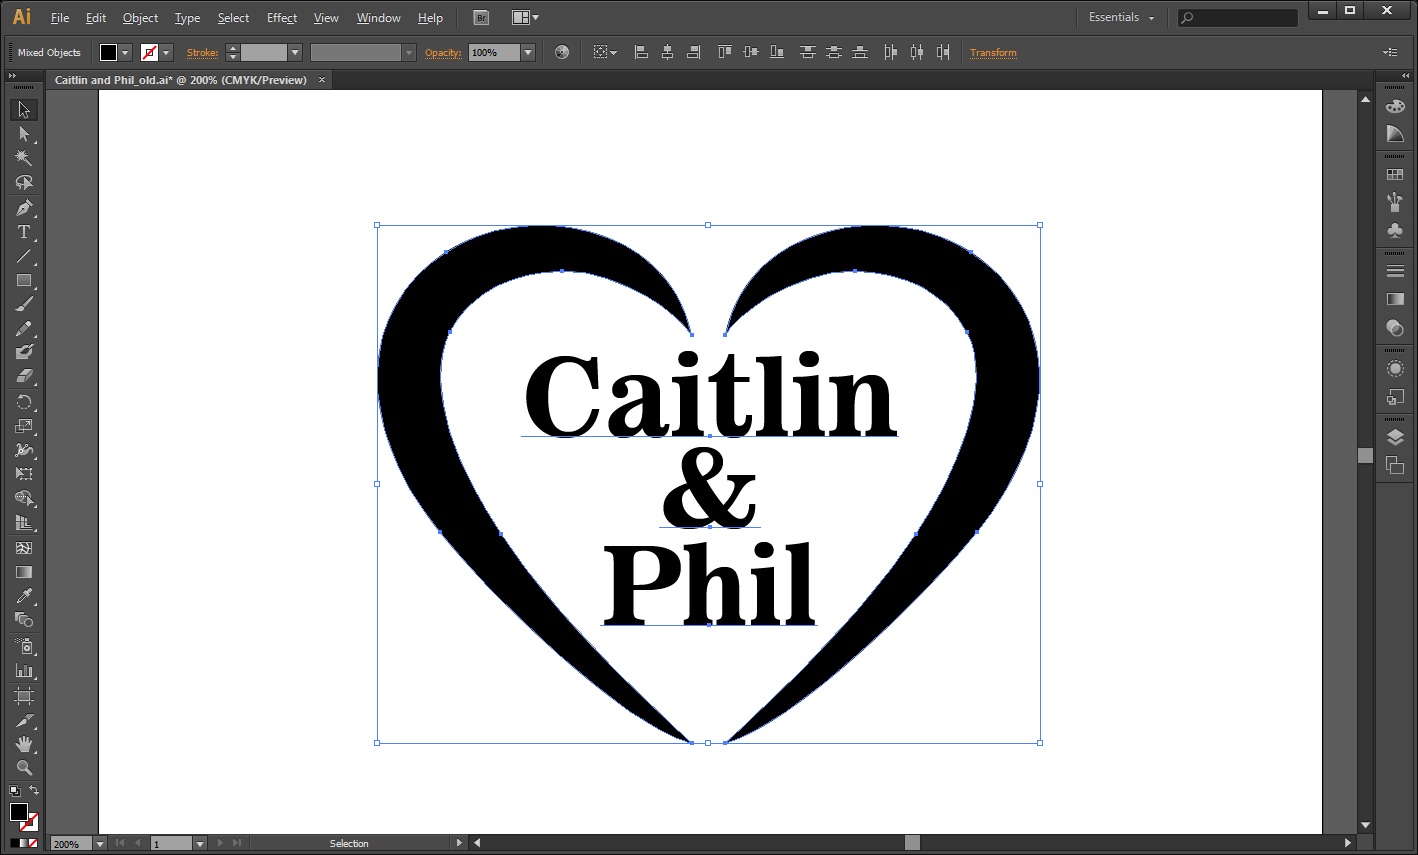Open the Color Guide panel
Viewport: 1418px width, 855px height.
1394,133
